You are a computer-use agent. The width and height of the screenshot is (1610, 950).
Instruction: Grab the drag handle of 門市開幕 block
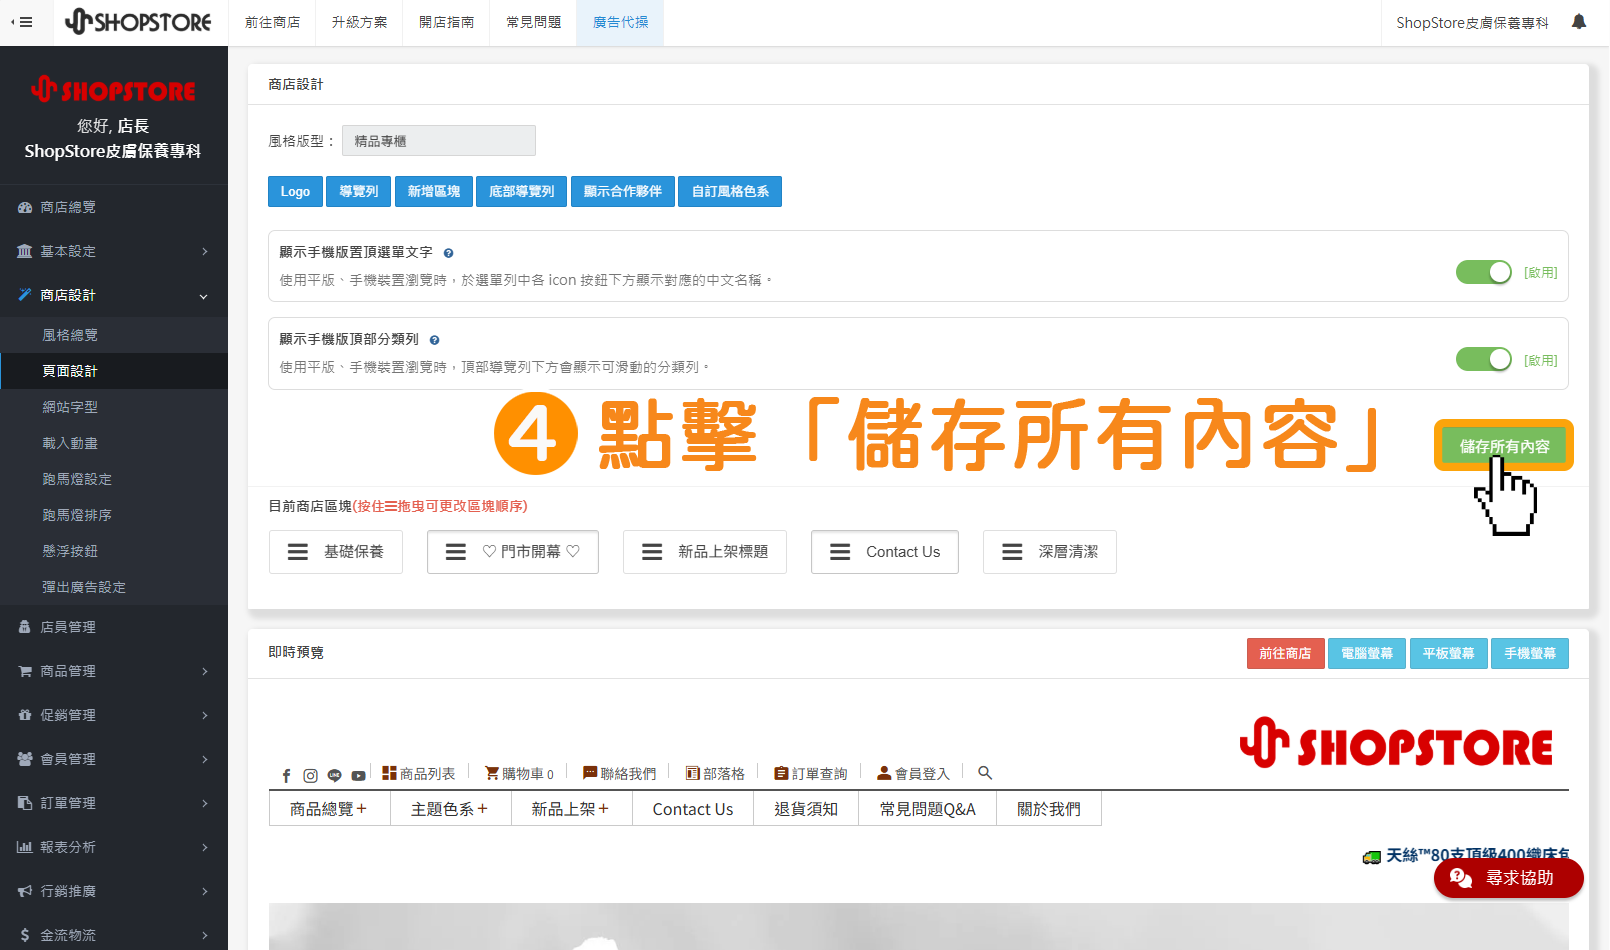[x=456, y=552]
